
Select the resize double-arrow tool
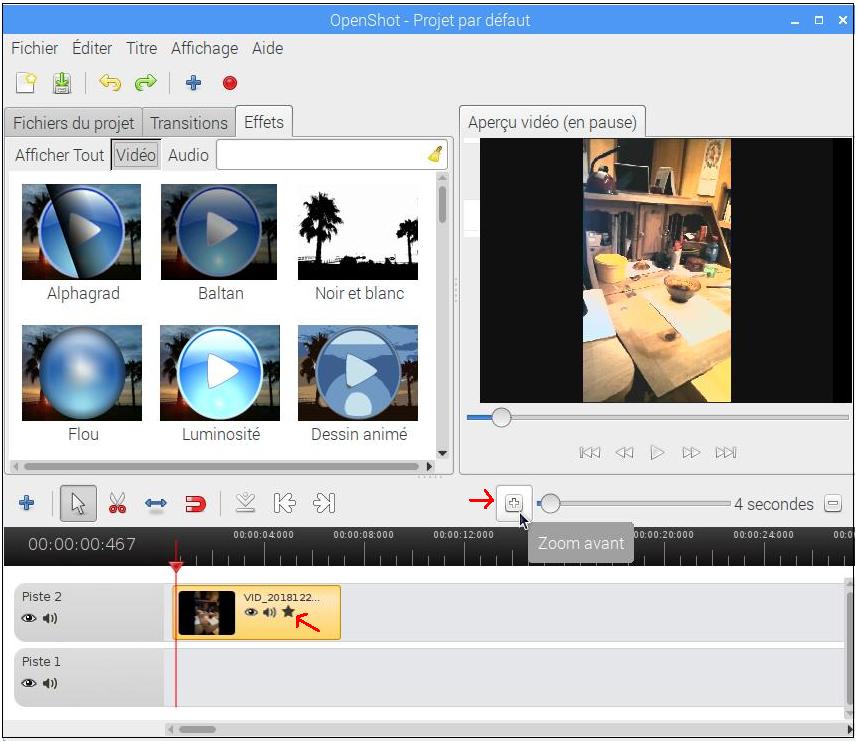tap(156, 503)
